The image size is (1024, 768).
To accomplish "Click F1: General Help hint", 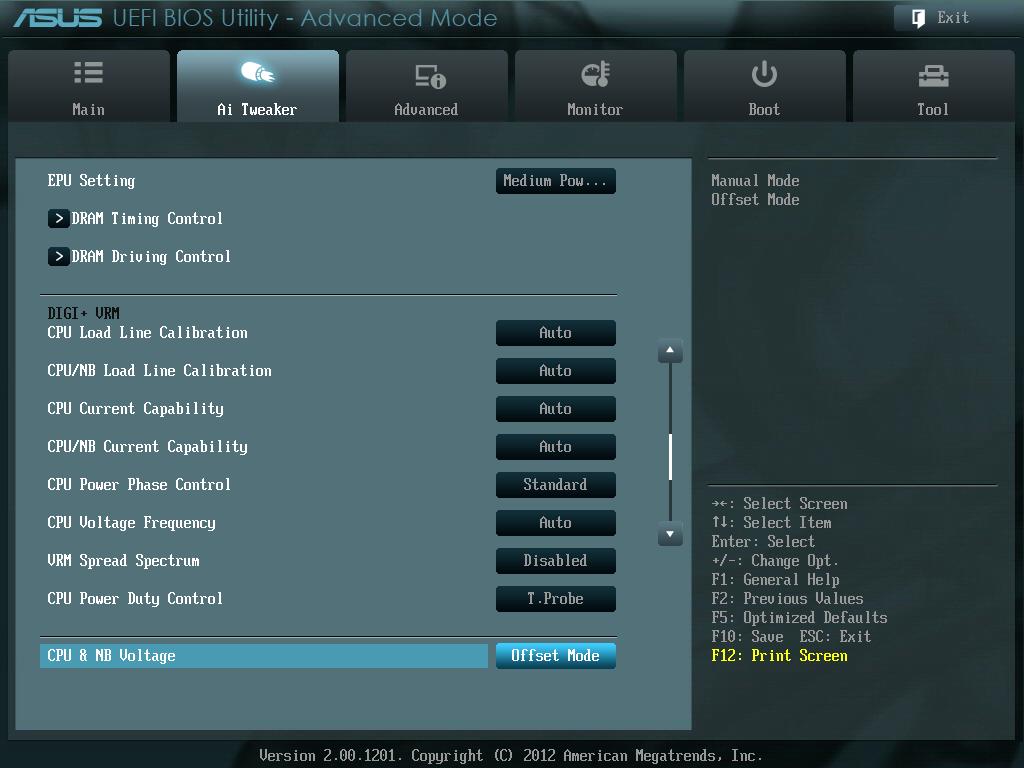I will pos(776,580).
